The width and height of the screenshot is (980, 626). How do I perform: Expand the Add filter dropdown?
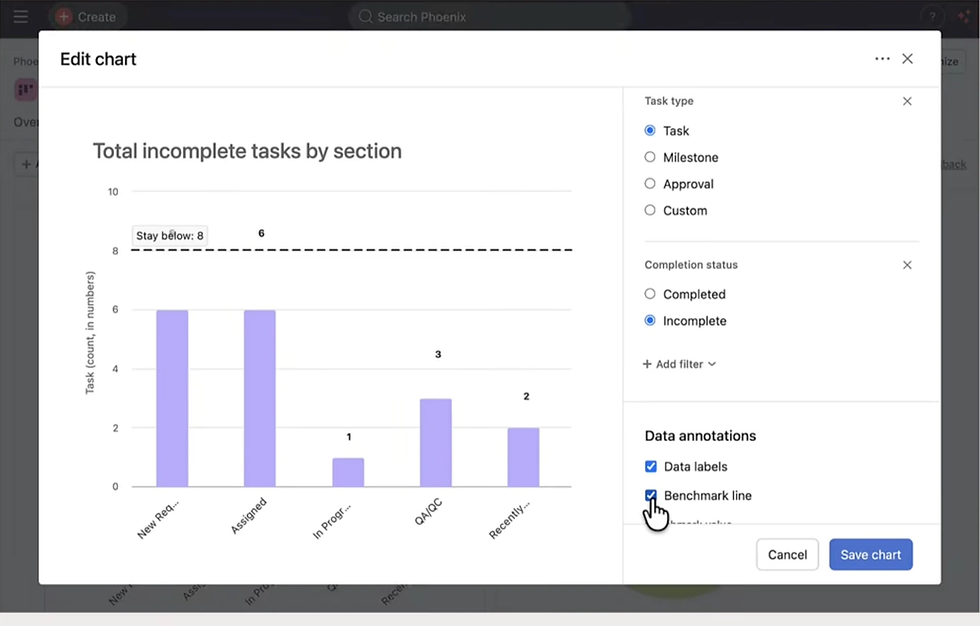(x=679, y=364)
